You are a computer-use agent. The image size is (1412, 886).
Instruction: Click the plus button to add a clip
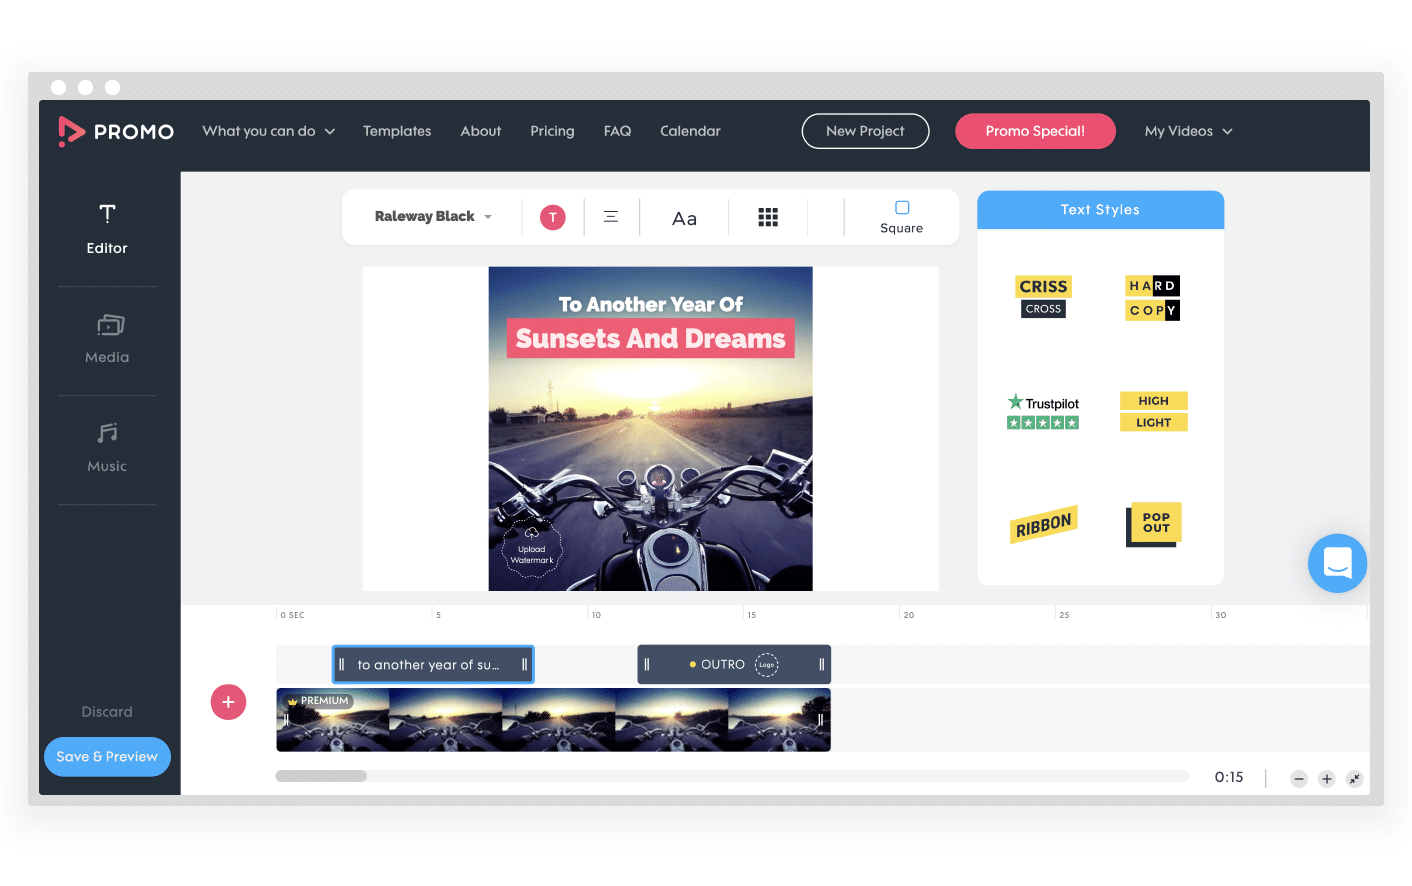(228, 702)
